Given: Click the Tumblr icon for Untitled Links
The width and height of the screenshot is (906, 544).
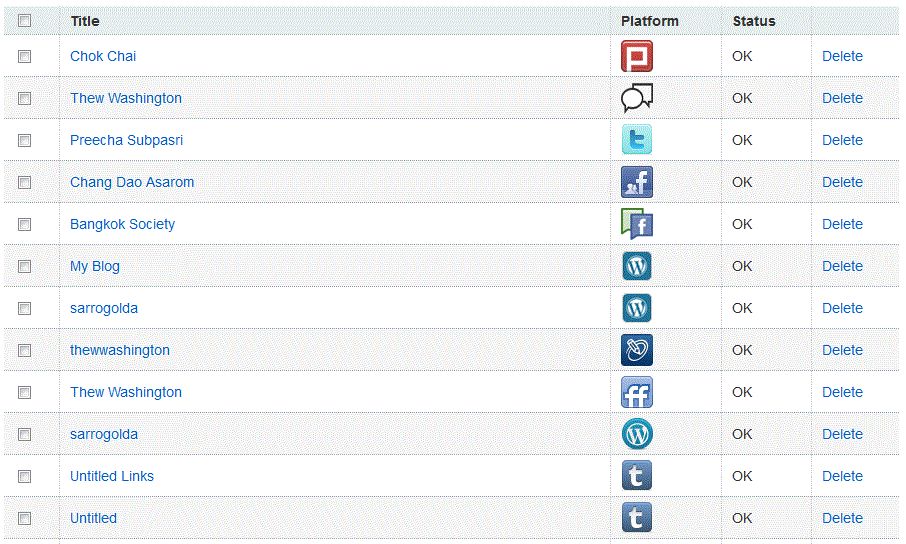Looking at the screenshot, I should (x=637, y=476).
